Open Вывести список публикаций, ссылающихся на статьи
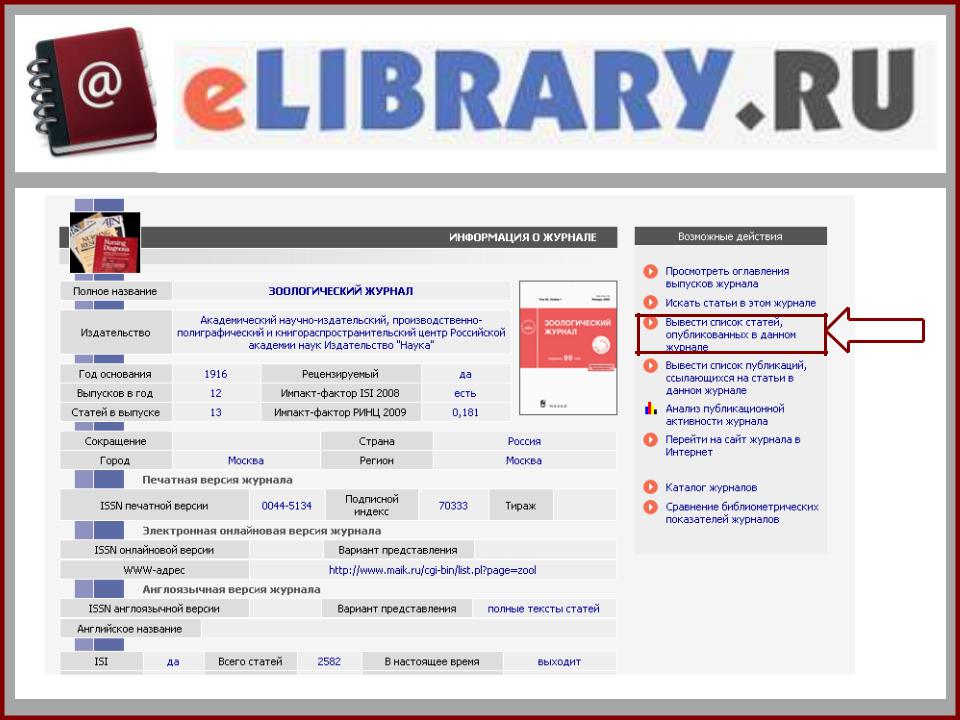The width and height of the screenshot is (960, 720). click(735, 378)
